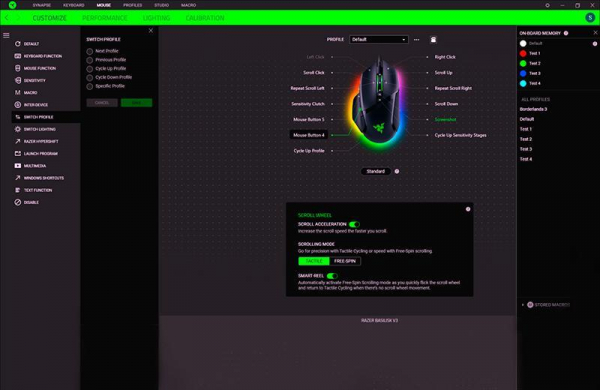Select the Default function icon
Viewport: 600px width, 390px height.
[18, 44]
